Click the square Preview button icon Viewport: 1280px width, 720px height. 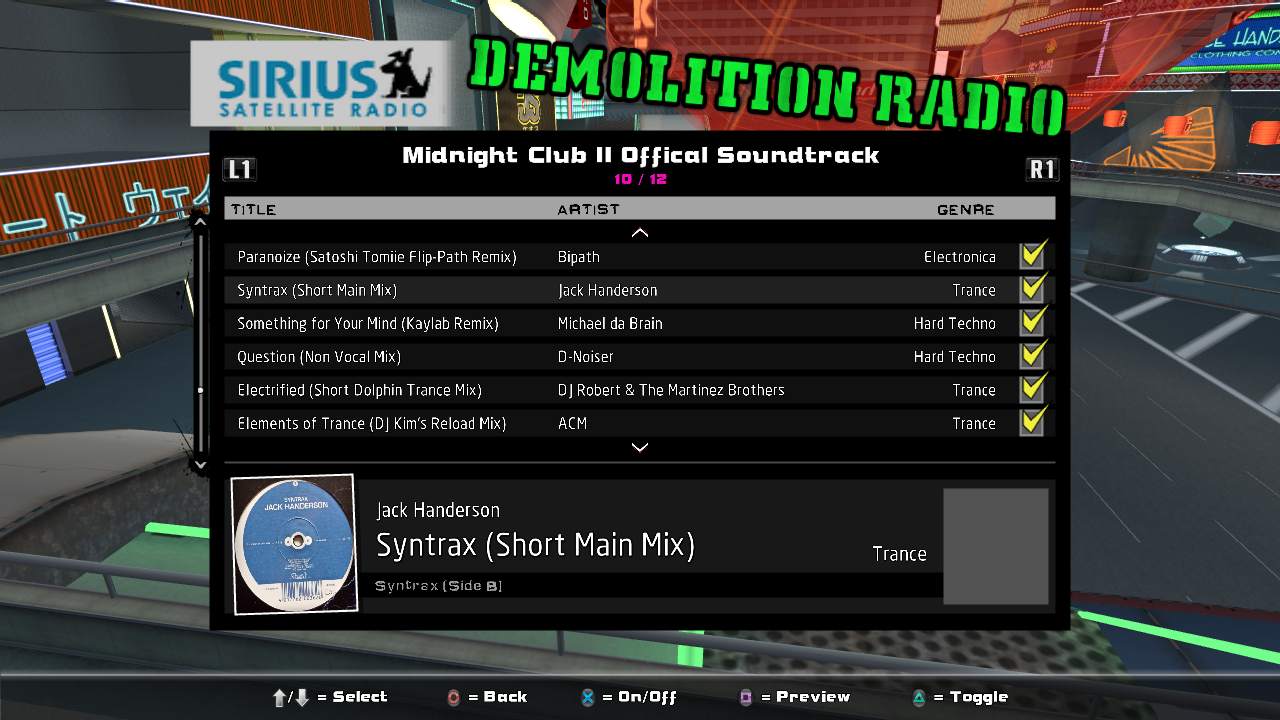coord(745,698)
